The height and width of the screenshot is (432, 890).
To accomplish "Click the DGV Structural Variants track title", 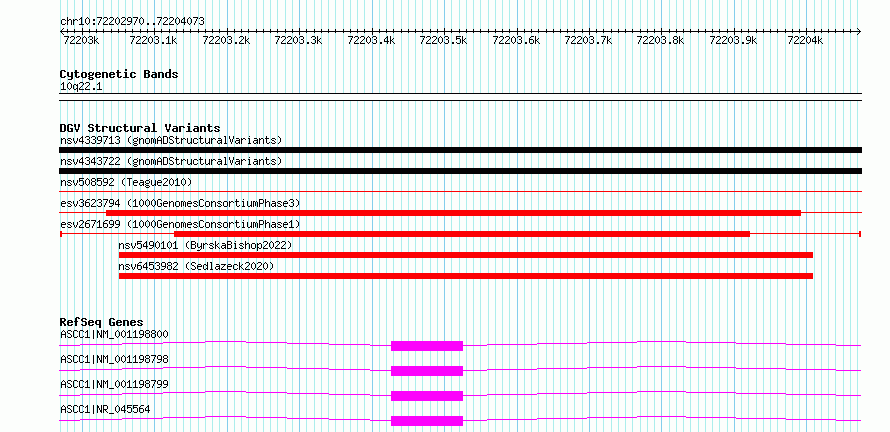I will coord(140,128).
